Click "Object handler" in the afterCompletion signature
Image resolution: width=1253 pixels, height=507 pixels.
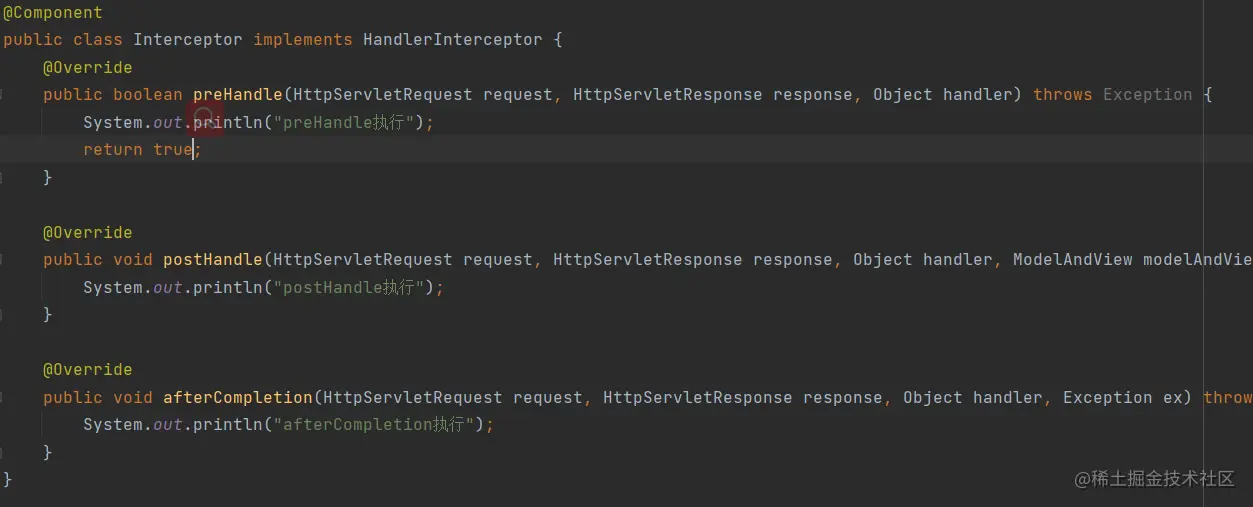973,398
